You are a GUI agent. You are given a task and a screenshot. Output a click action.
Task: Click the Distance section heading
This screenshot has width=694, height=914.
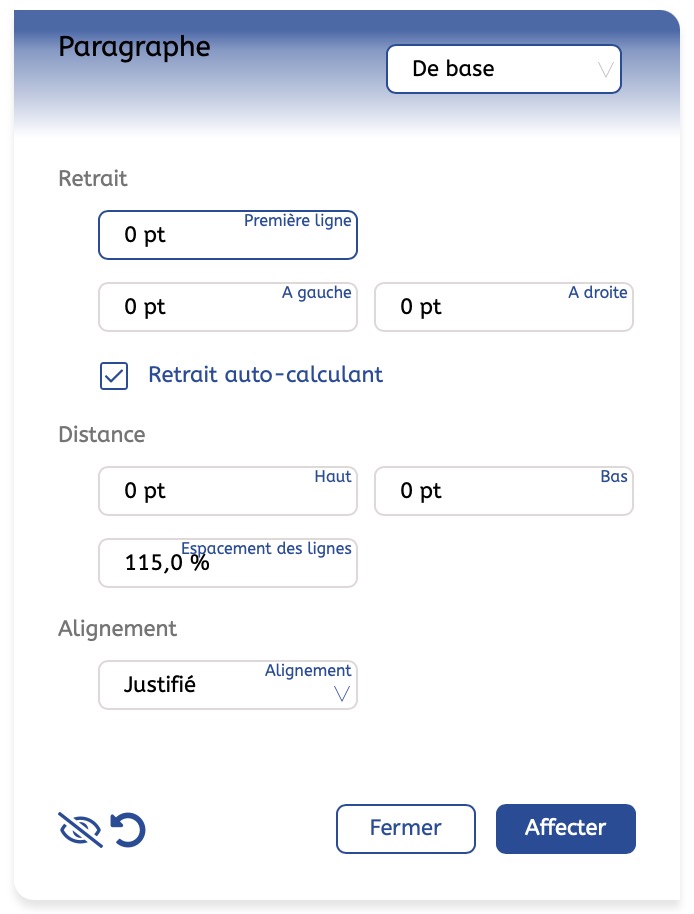pyautogui.click(x=102, y=435)
